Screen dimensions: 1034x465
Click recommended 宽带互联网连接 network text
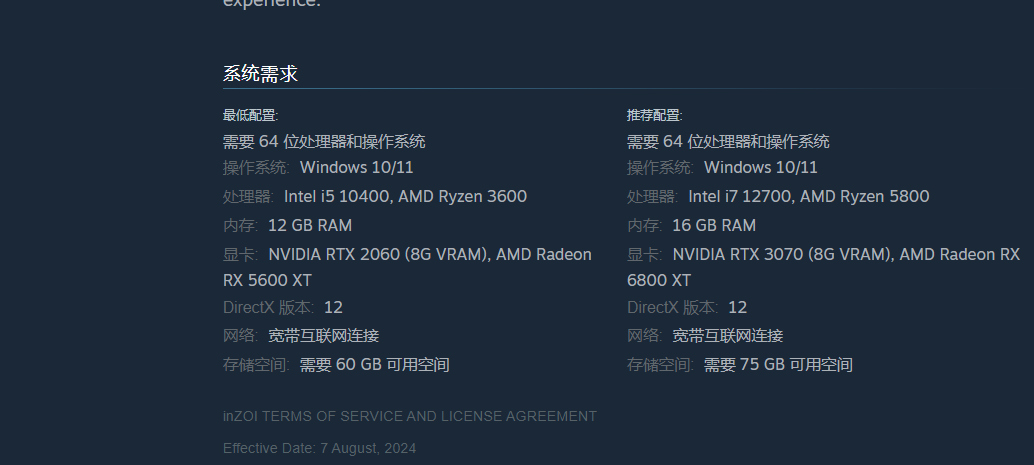click(x=727, y=336)
